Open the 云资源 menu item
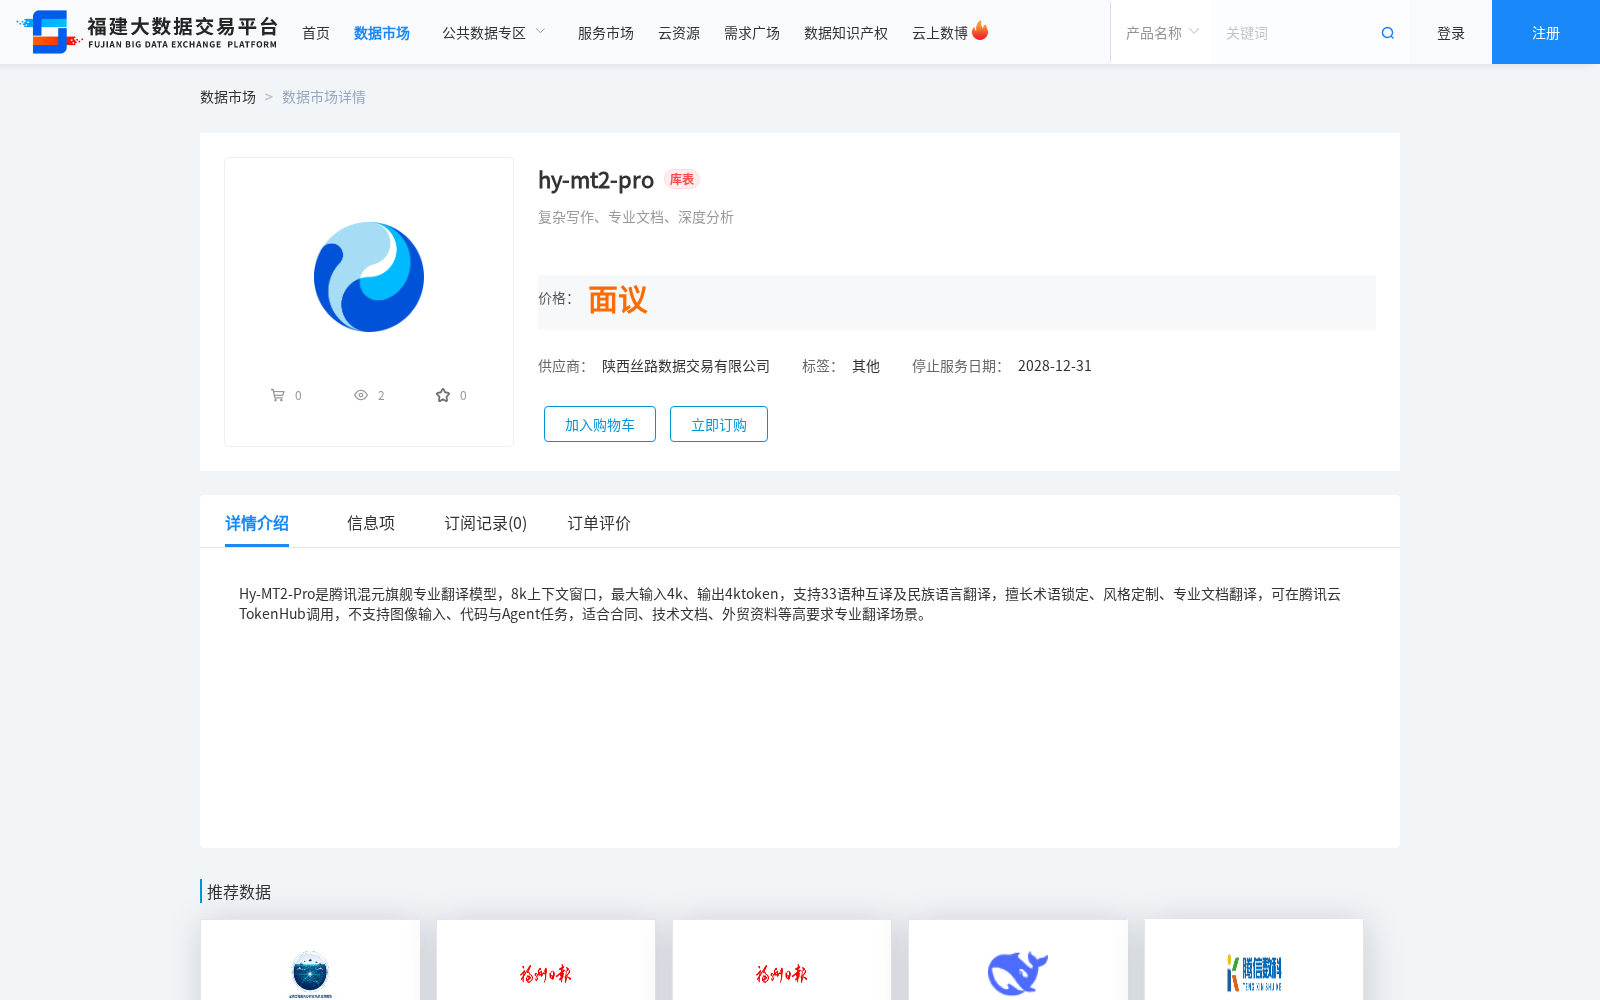1600x1000 pixels. coord(679,33)
